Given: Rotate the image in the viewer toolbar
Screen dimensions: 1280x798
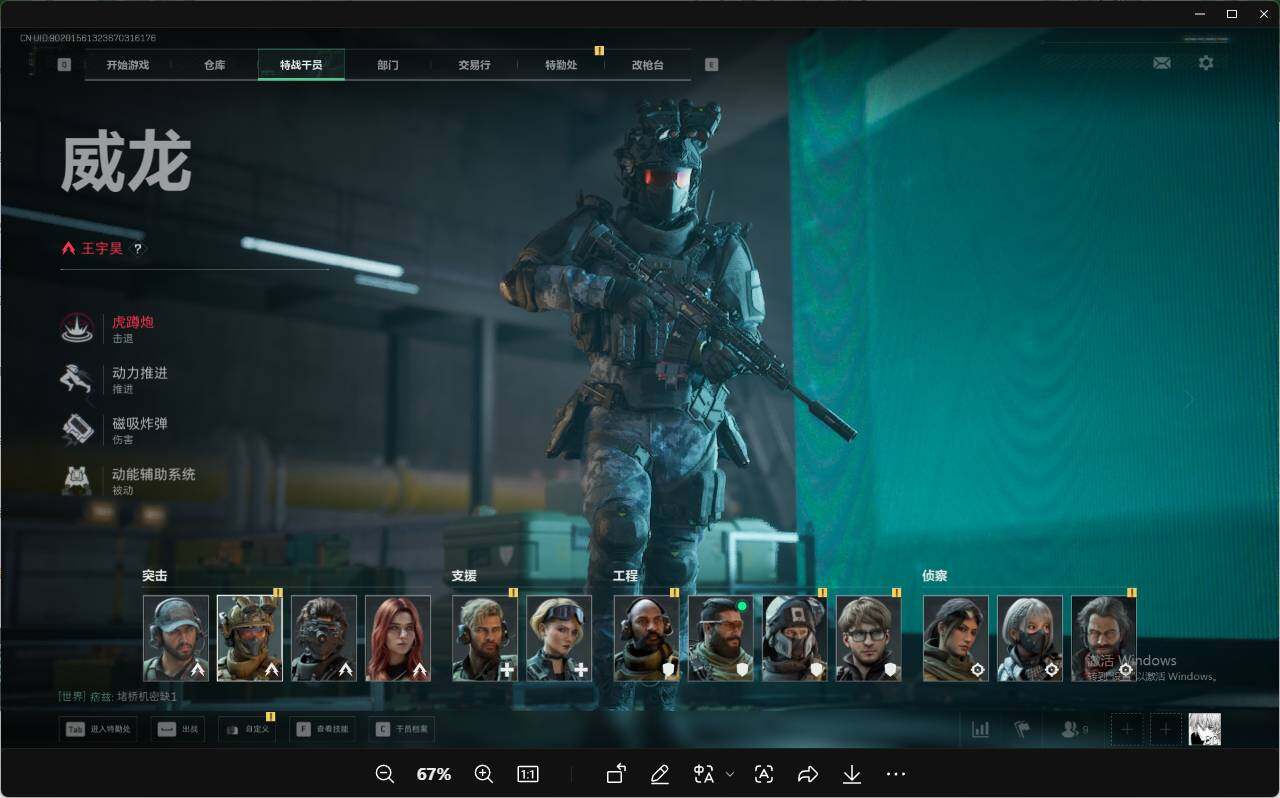Looking at the screenshot, I should point(616,774).
